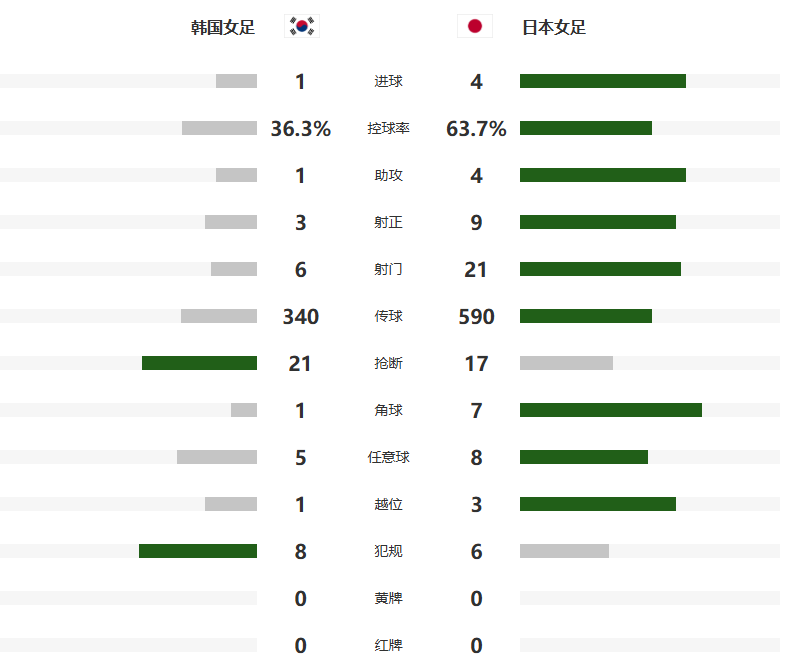Click Japan's 63.7% possession value
This screenshot has height=666, width=785.
pos(476,129)
